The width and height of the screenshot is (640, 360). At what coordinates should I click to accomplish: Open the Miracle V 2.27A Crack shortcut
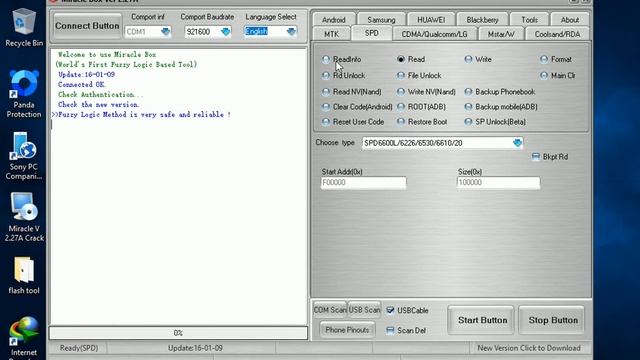pos(24,217)
